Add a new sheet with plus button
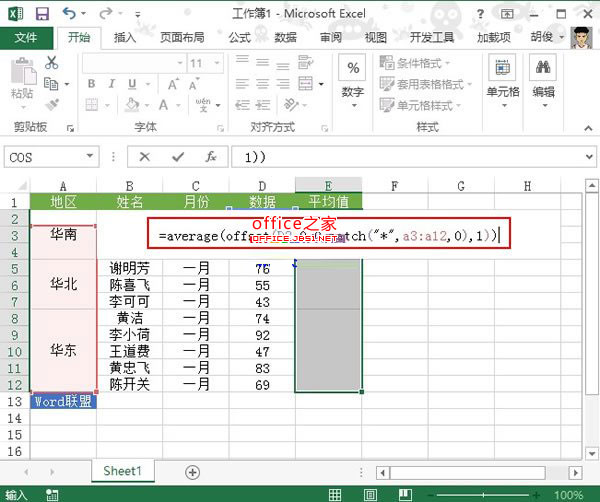The height and width of the screenshot is (502, 600). (x=192, y=473)
